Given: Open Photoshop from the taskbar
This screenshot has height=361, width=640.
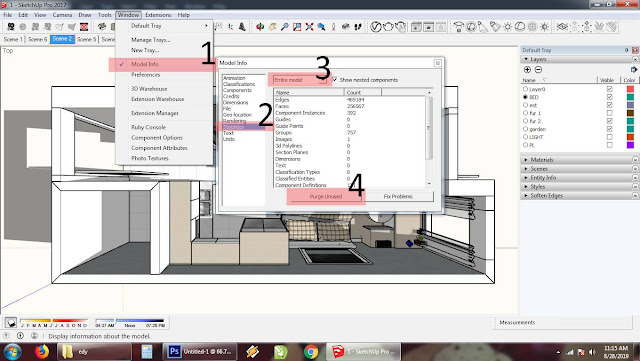Looking at the screenshot, I should (x=200, y=352).
